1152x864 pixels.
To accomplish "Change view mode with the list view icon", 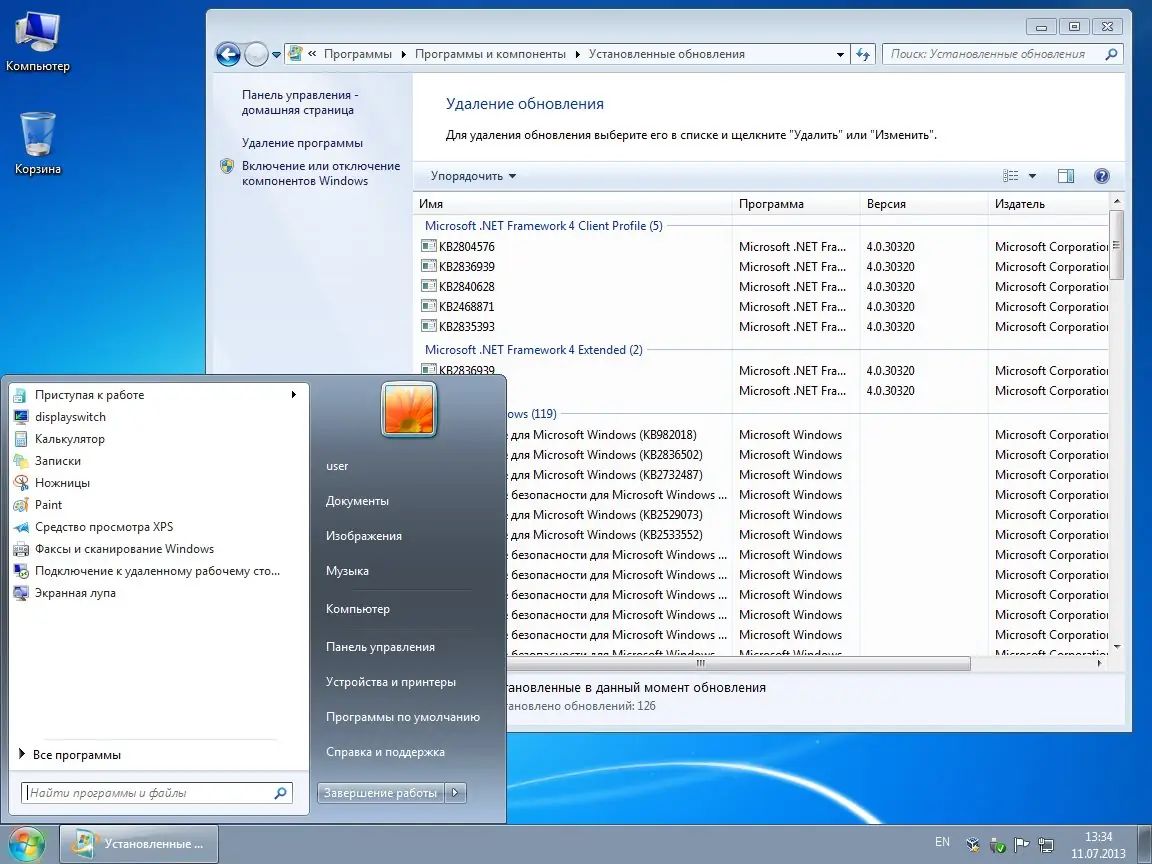I will pos(1013,175).
